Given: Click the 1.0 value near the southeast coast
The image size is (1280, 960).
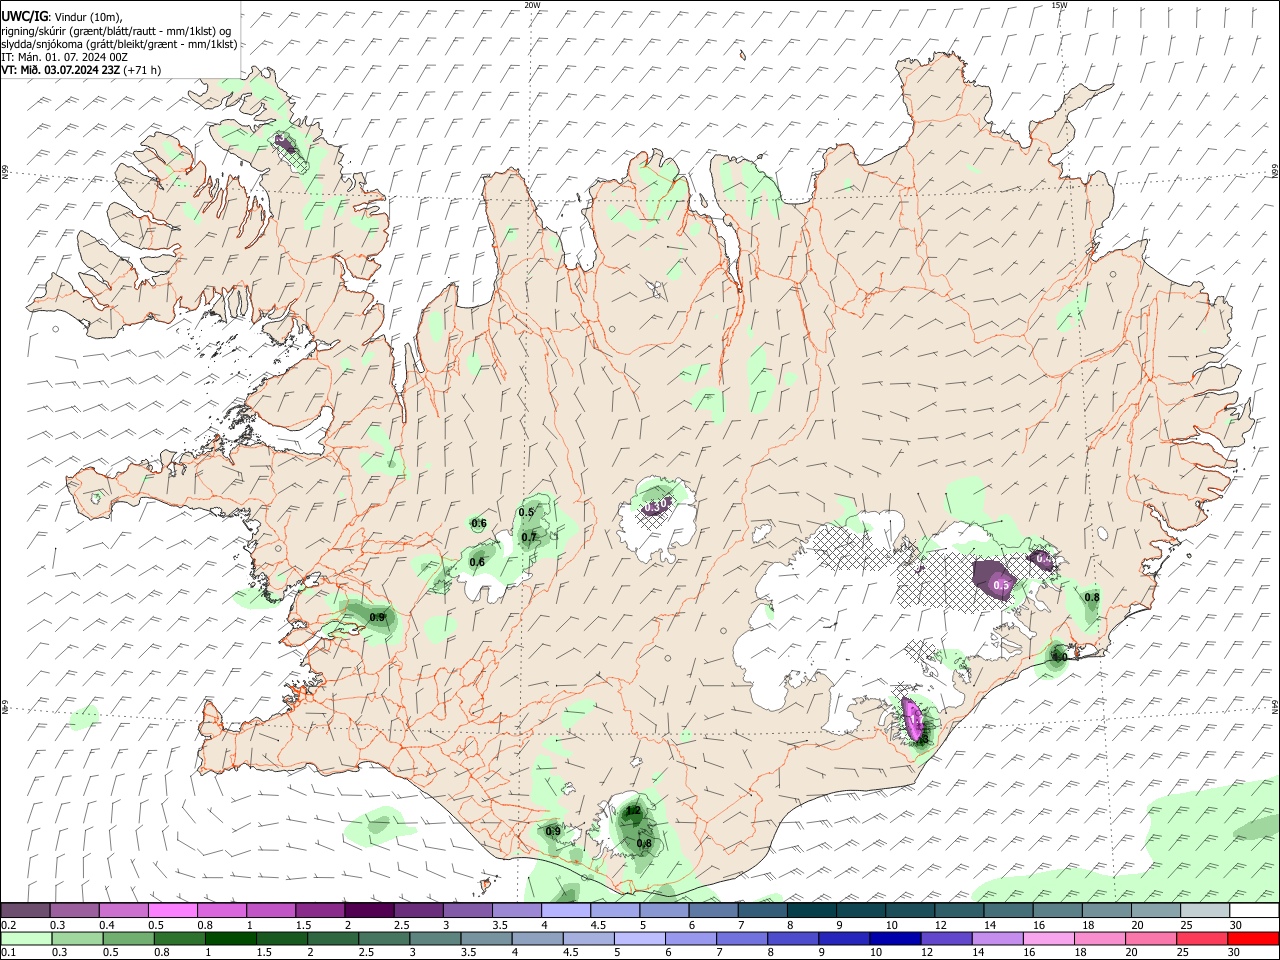Looking at the screenshot, I should click(1059, 657).
